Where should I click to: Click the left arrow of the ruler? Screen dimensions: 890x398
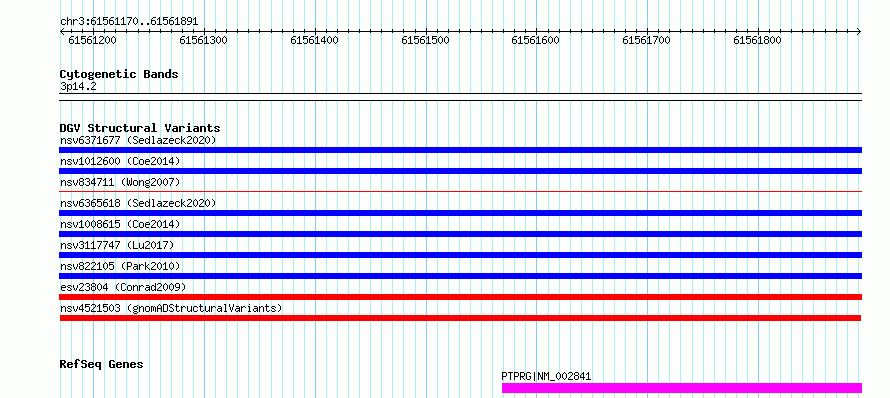(62, 32)
